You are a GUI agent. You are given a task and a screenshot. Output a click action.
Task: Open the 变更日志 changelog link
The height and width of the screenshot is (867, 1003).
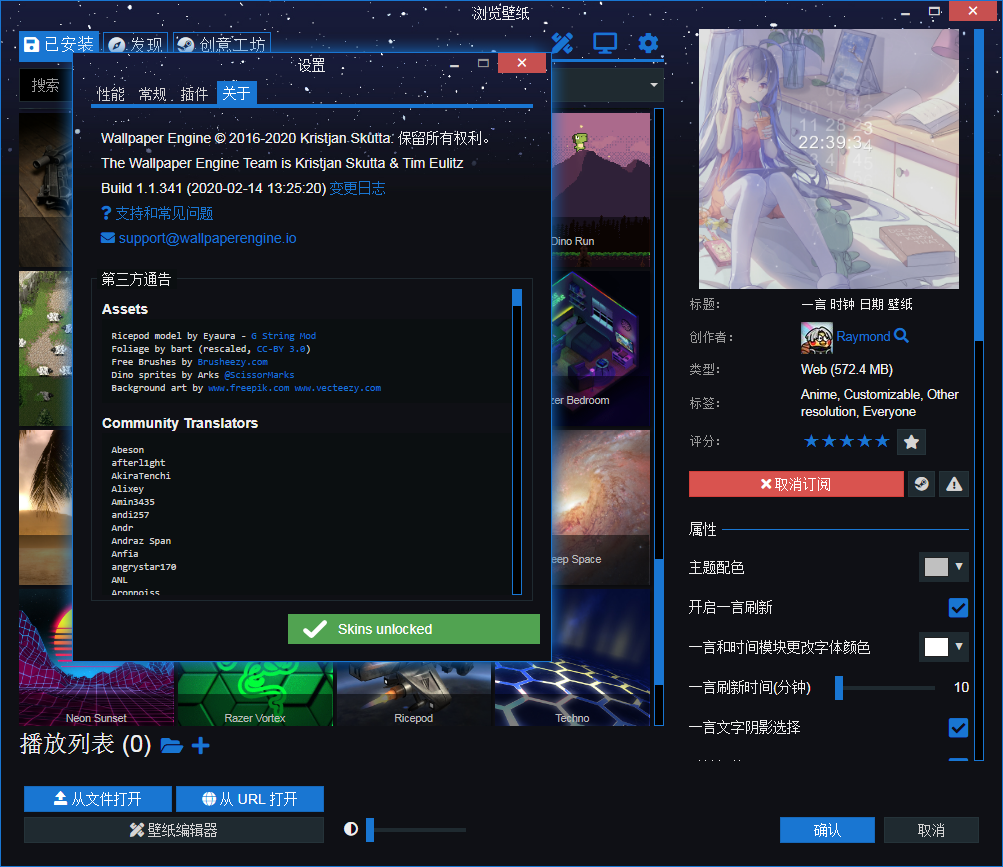357,187
